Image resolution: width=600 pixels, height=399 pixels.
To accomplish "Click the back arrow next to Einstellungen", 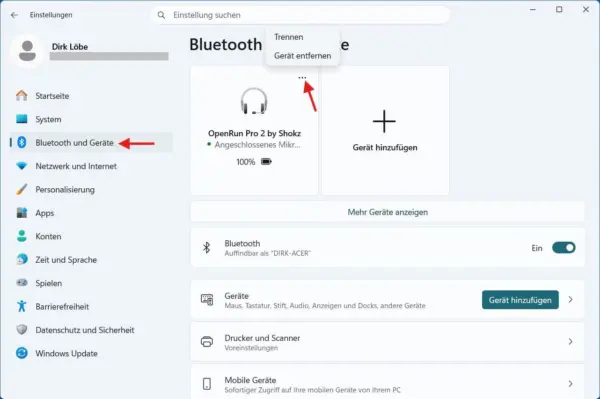I will [15, 15].
